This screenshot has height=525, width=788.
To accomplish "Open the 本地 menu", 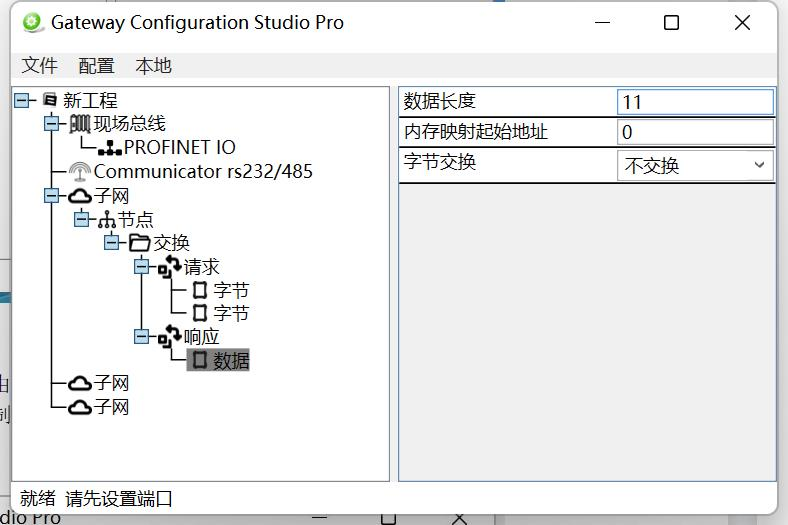I will pos(153,66).
